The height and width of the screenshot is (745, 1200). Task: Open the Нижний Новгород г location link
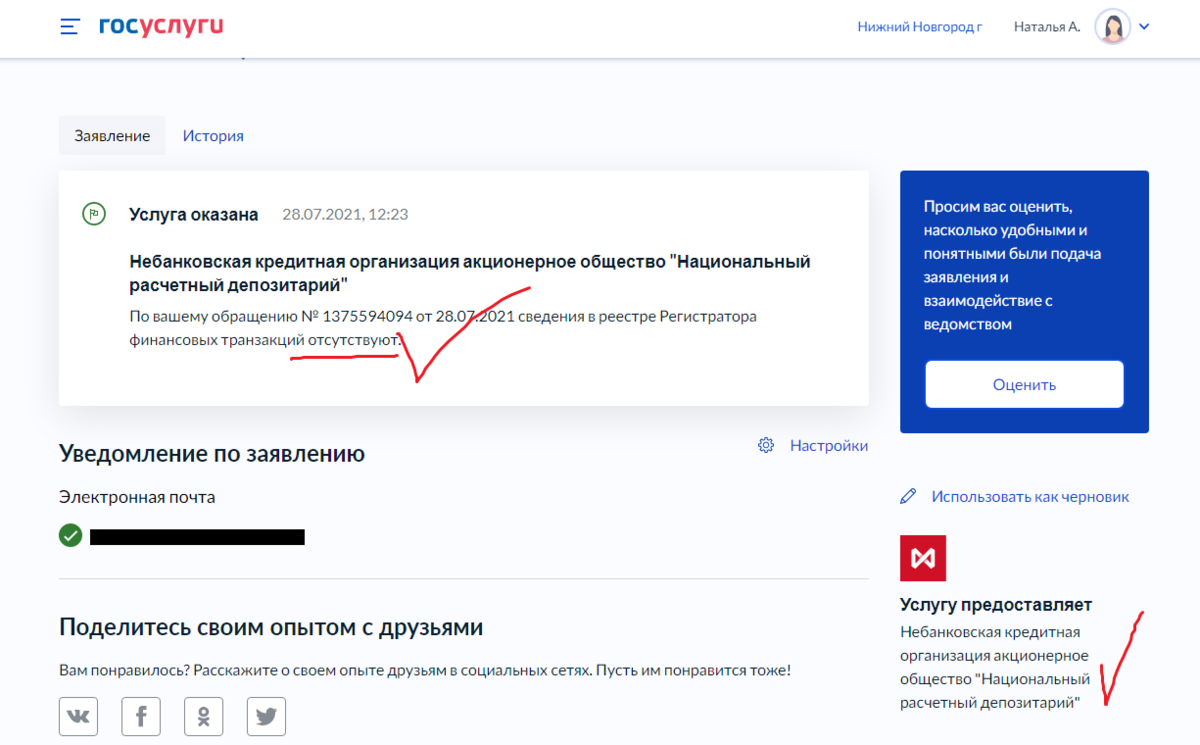tap(920, 27)
